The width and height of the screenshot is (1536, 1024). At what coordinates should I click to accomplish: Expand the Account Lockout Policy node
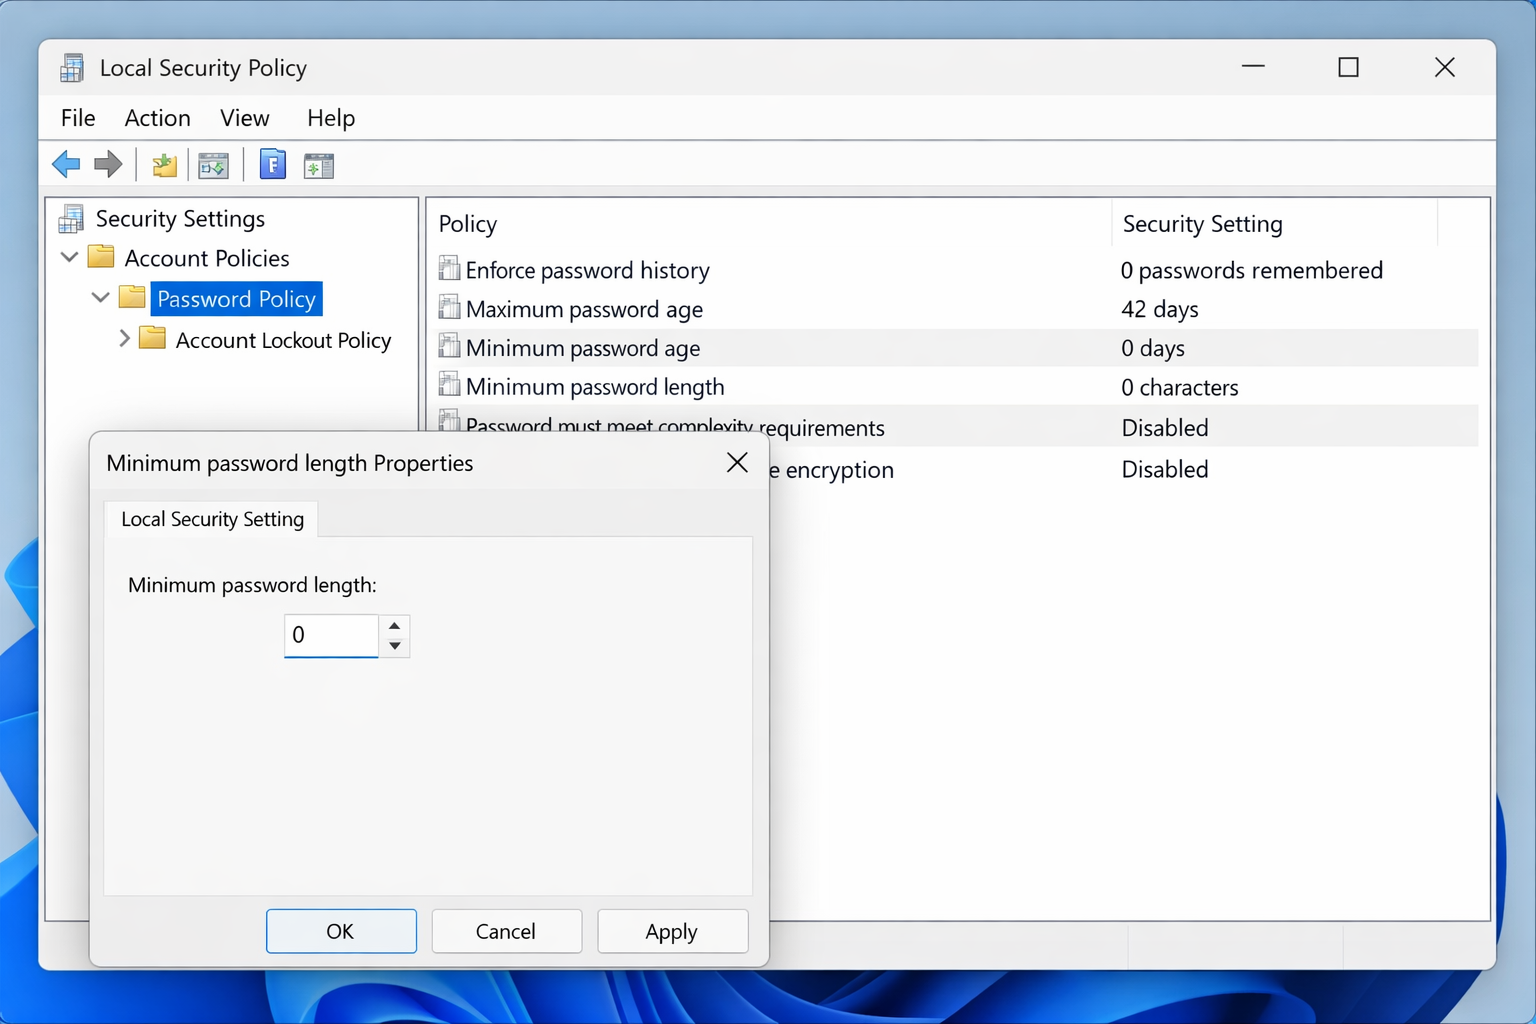pyautogui.click(x=124, y=339)
